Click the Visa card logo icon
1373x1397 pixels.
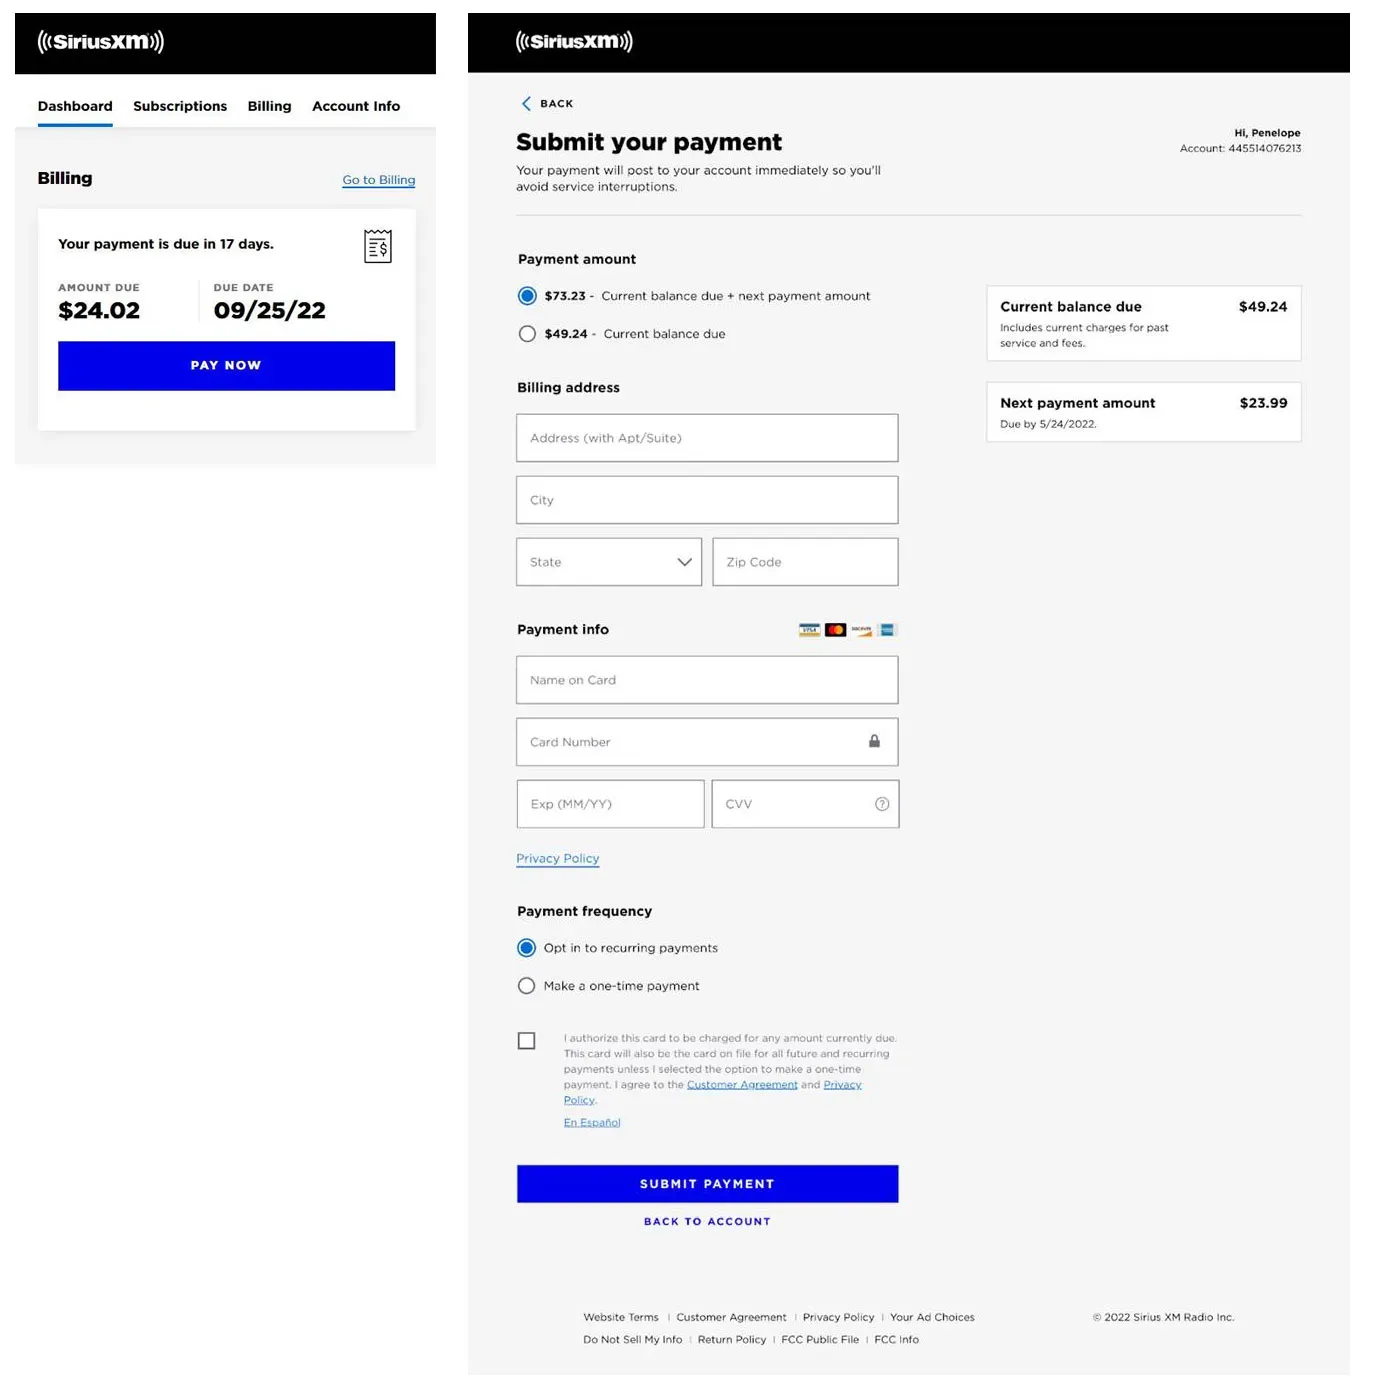pyautogui.click(x=809, y=630)
